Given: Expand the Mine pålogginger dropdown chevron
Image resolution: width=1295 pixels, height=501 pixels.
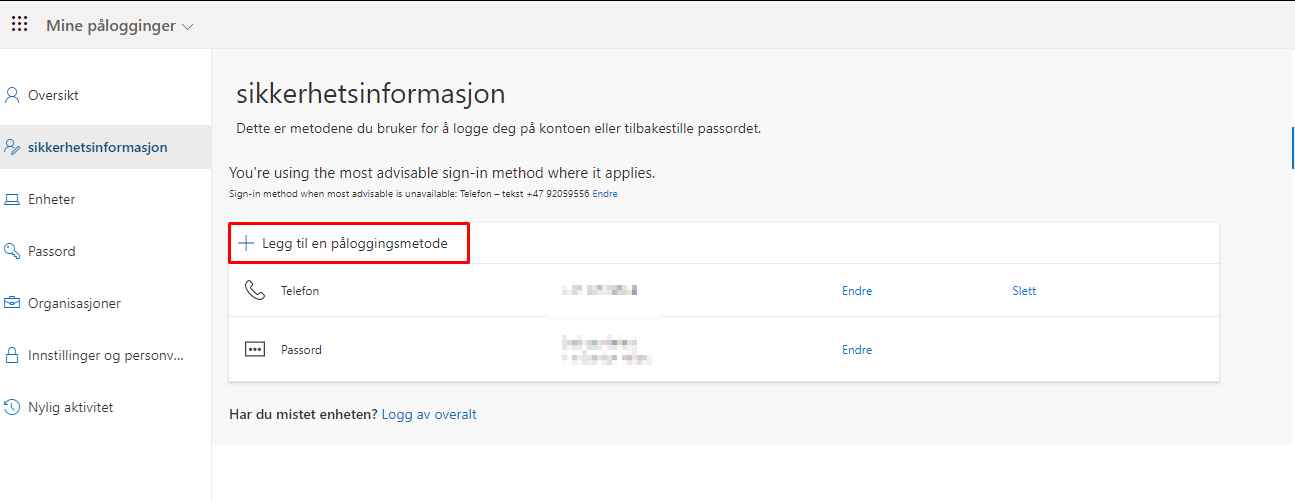Looking at the screenshot, I should 188,27.
